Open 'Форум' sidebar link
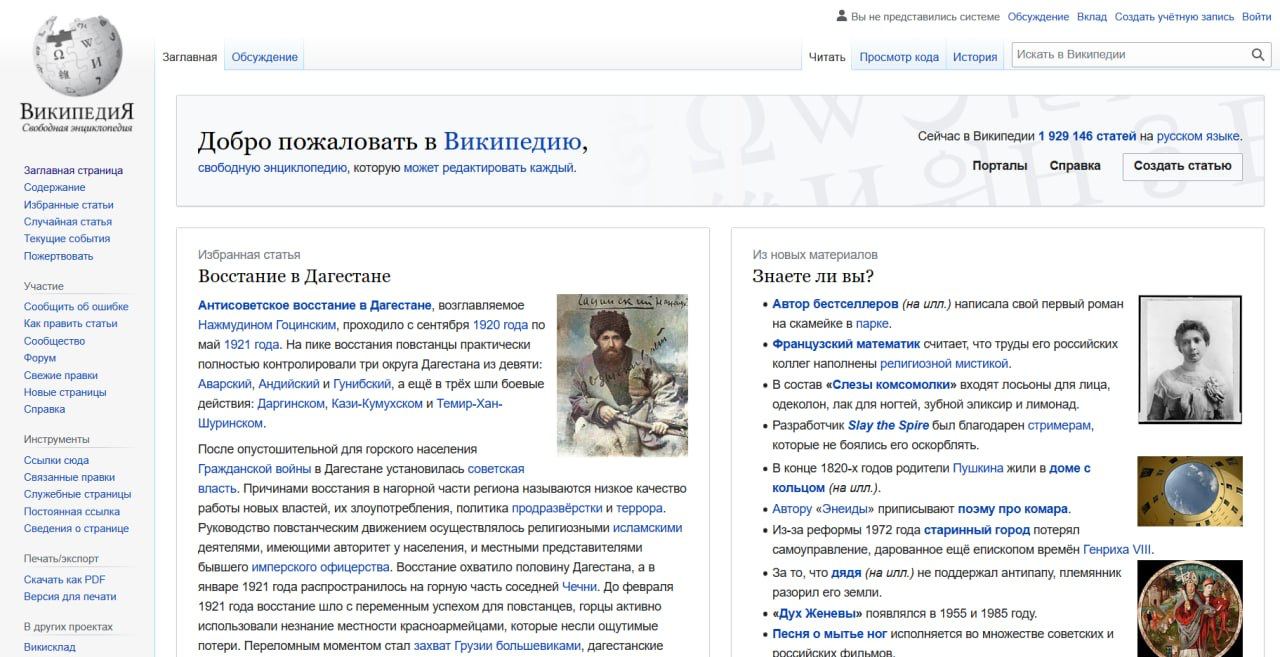The width and height of the screenshot is (1280, 657). click(x=40, y=357)
